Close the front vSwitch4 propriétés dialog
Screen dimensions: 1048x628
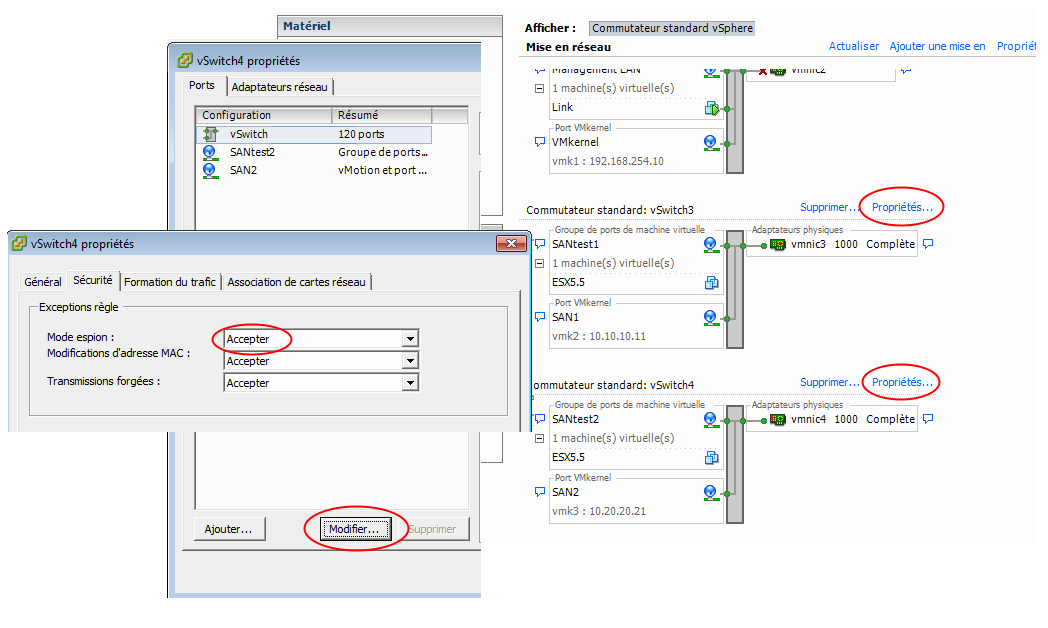pos(511,244)
